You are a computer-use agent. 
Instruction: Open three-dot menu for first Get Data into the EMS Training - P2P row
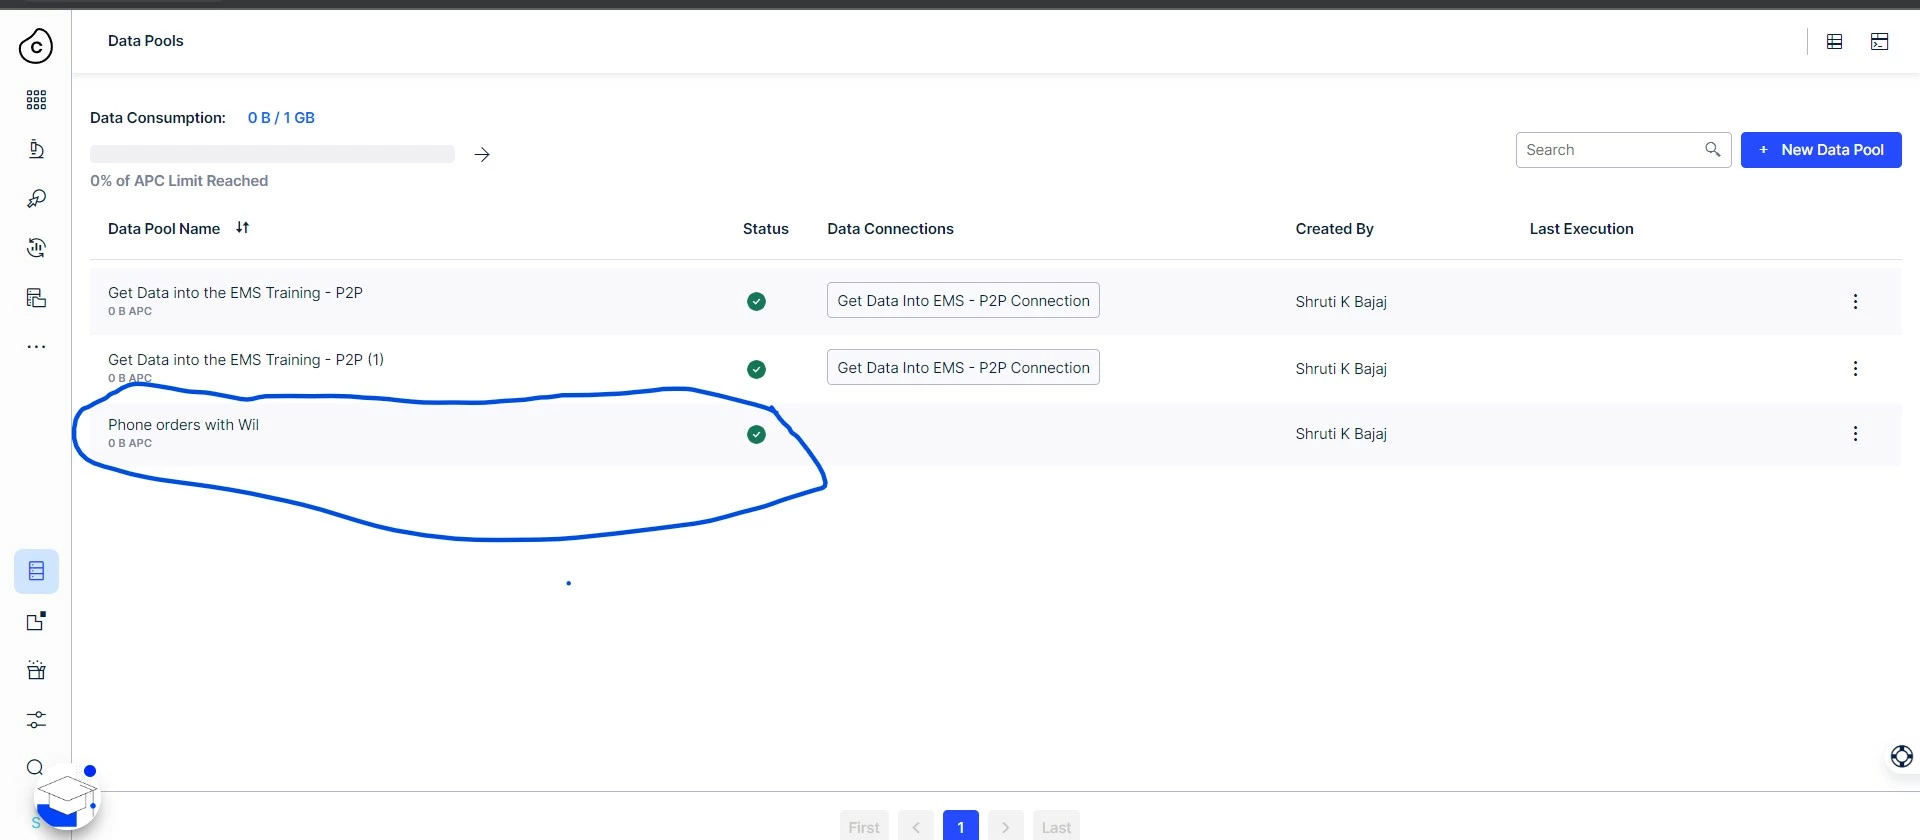[x=1855, y=302]
